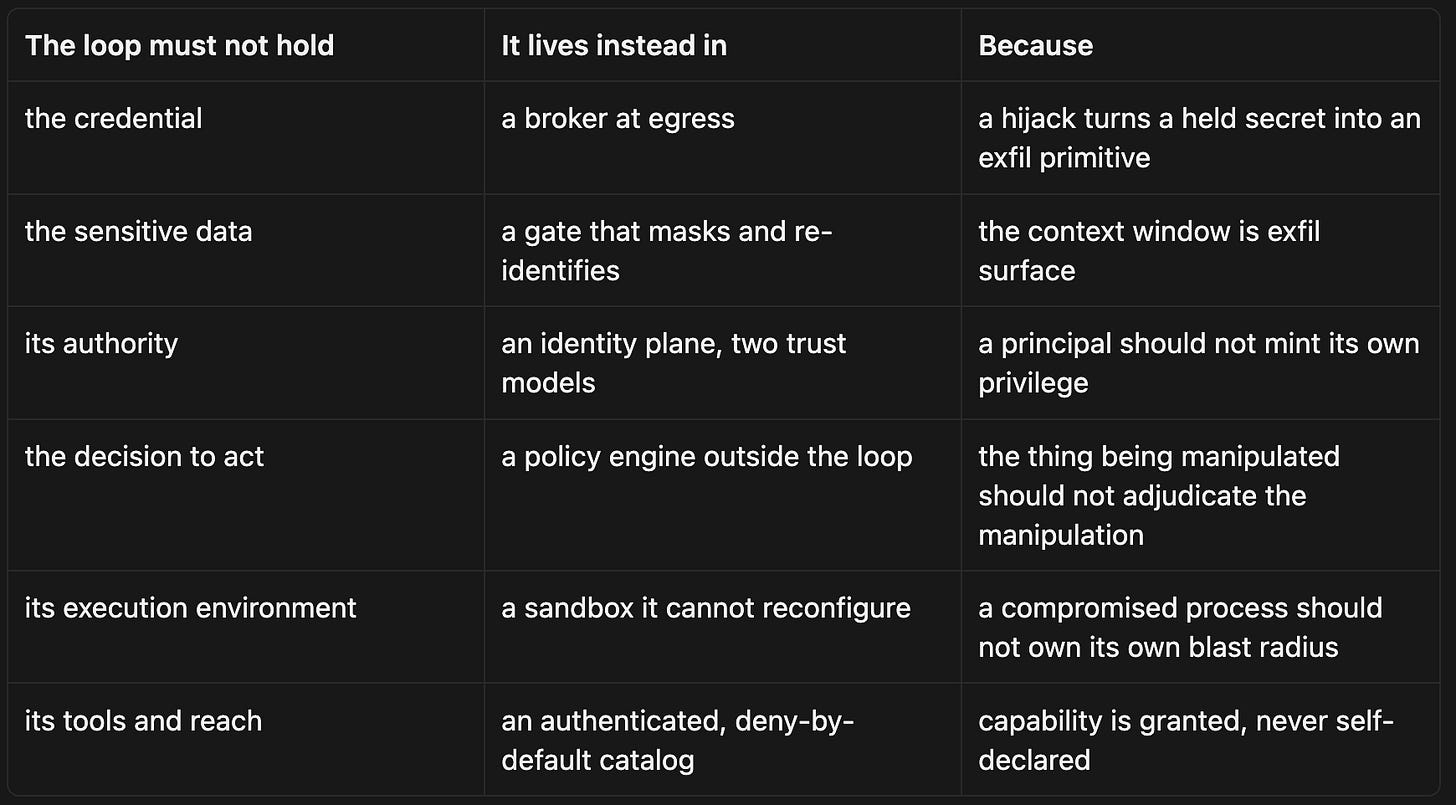The width and height of the screenshot is (1456, 805).
Task: Select the 'the sensitive data' cell
Action: [x=246, y=250]
